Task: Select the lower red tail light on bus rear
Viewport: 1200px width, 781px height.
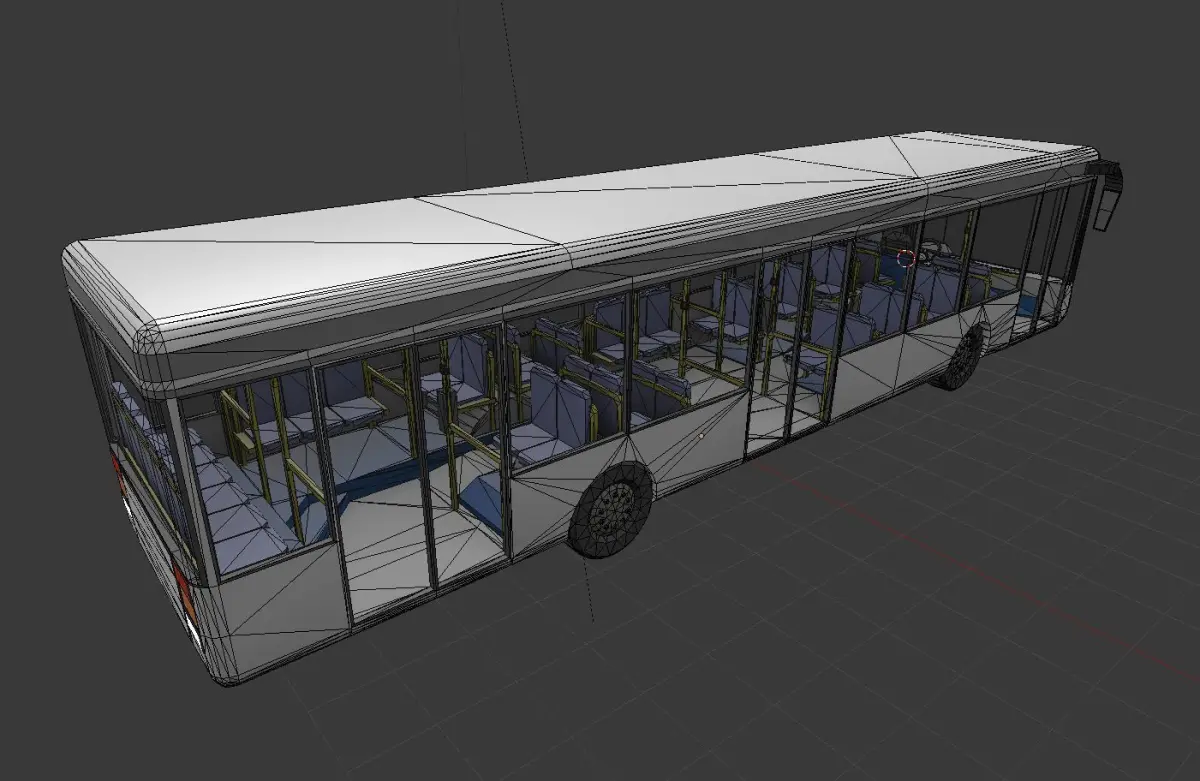Action: pos(185,591)
